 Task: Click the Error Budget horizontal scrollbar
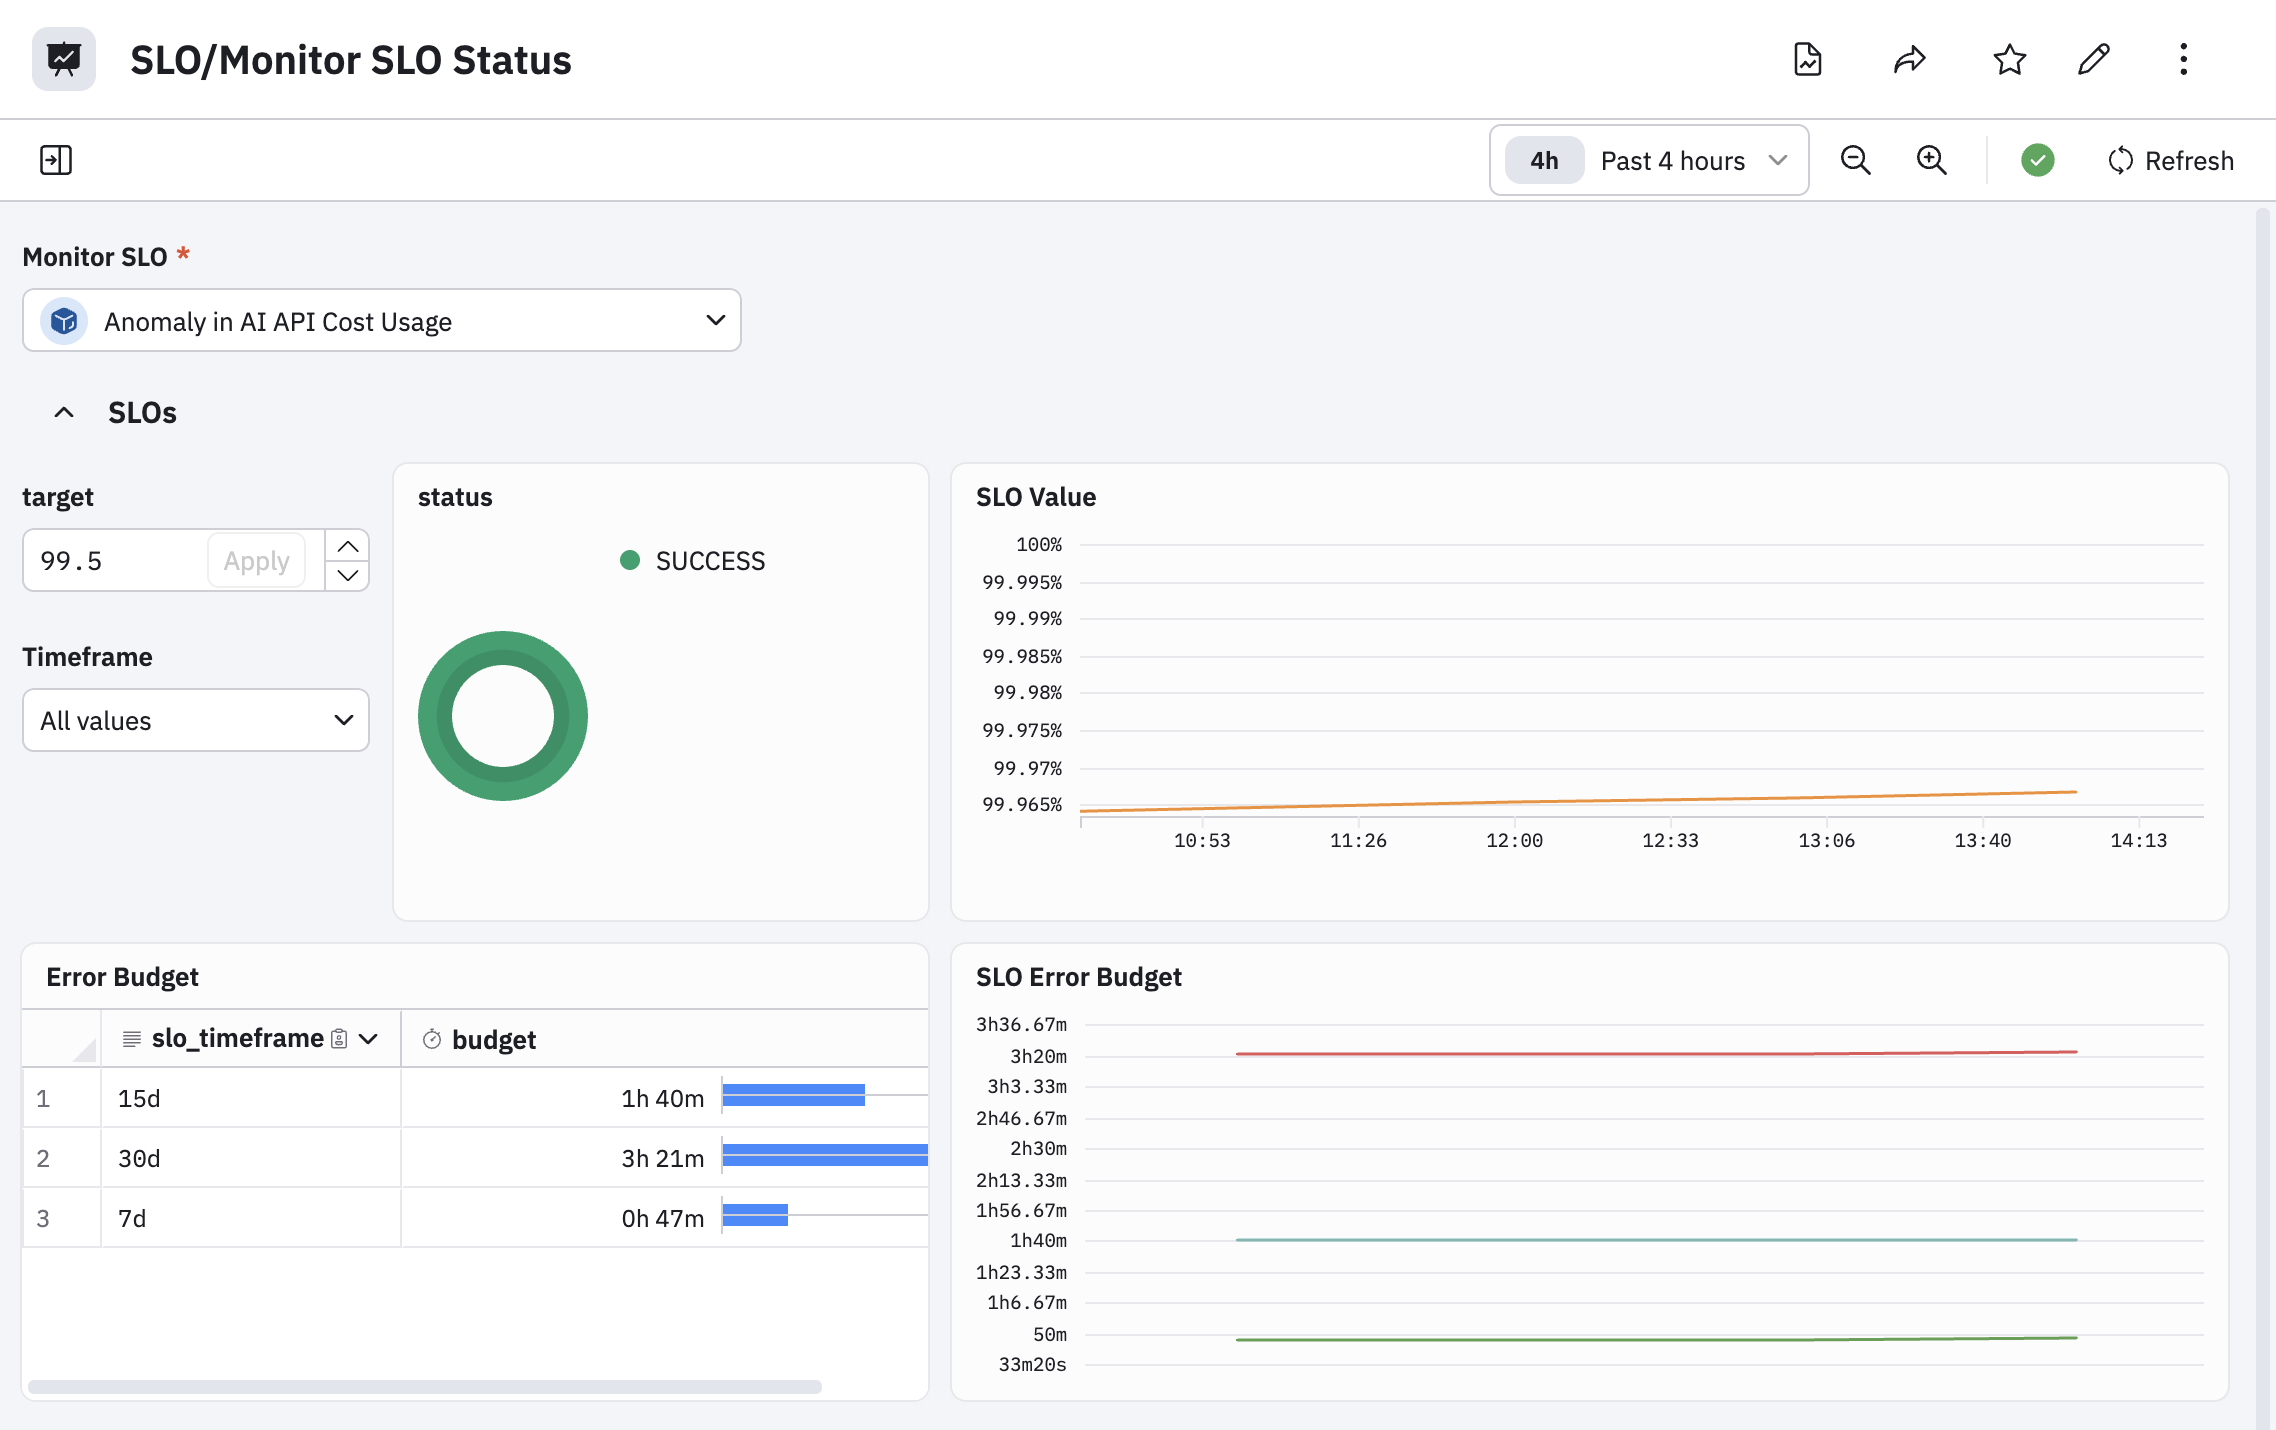425,1386
